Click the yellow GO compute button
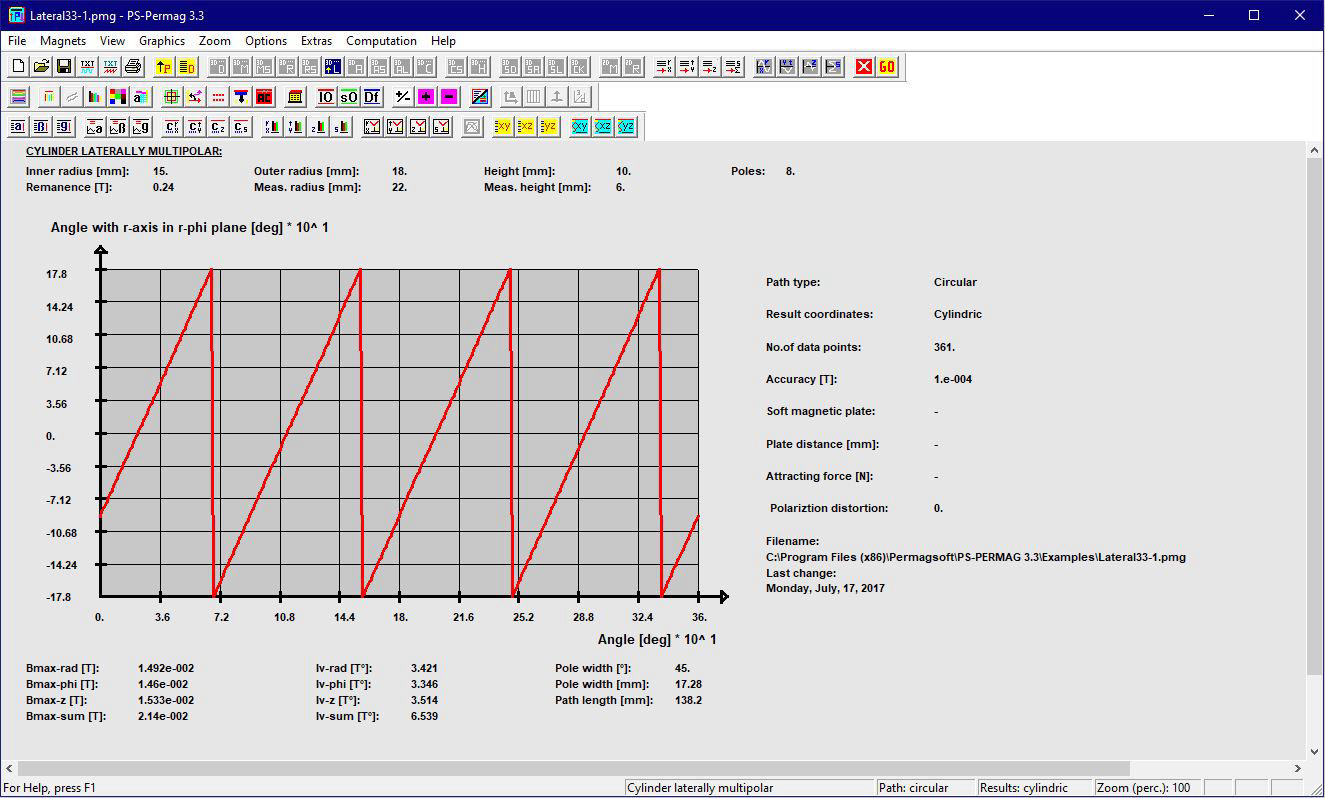Screen dimensions: 1325x798 pyautogui.click(x=887, y=67)
